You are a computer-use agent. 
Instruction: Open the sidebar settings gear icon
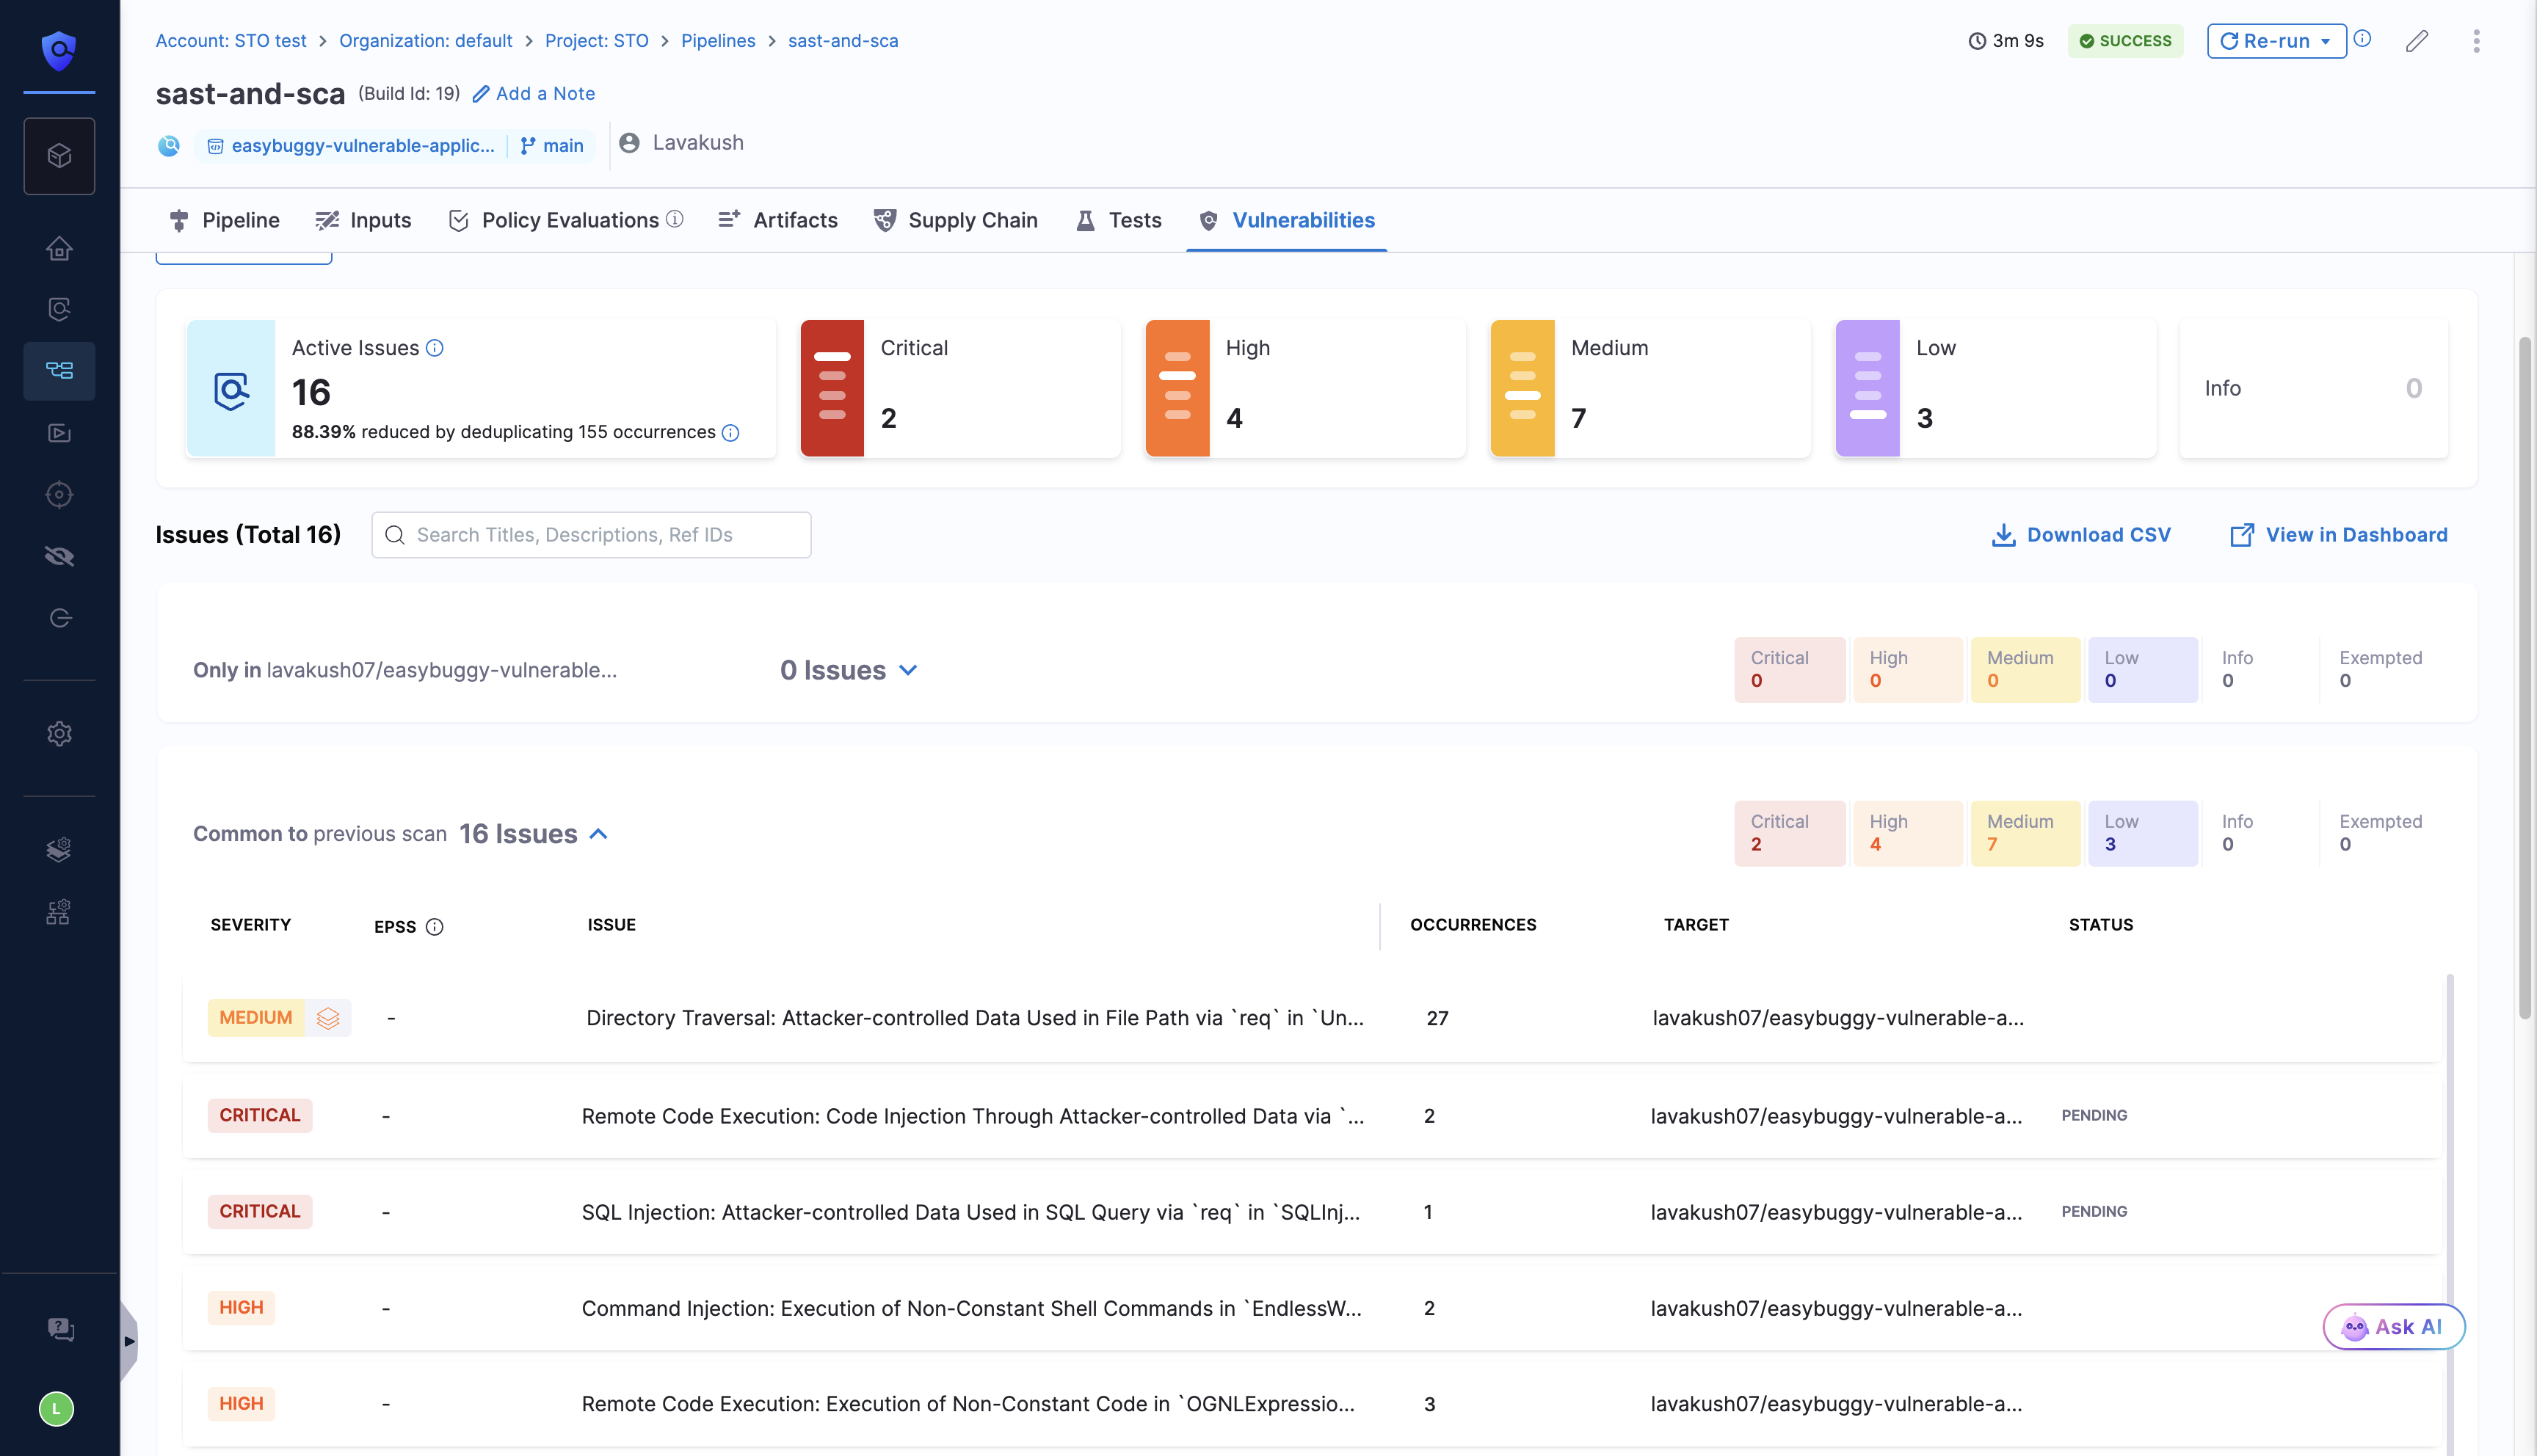(x=59, y=734)
